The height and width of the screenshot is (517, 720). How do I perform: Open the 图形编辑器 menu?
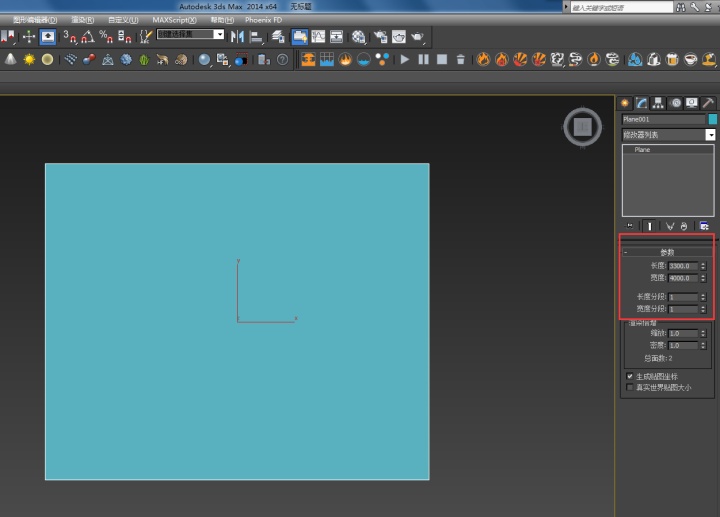[35, 20]
